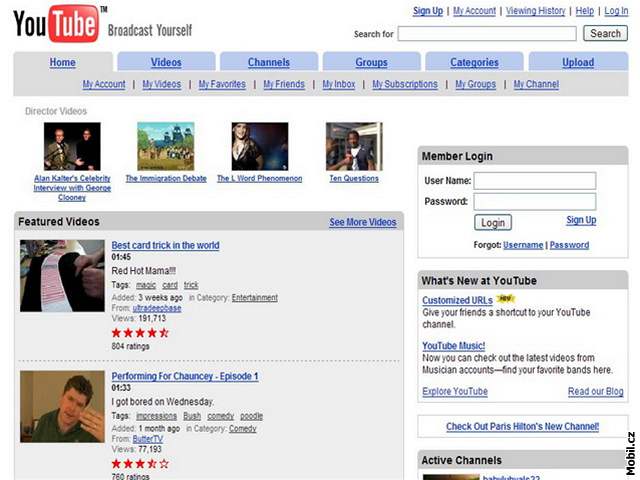This screenshot has width=640, height=480.
Task: Open My Subscriptions in the sub-navigation
Action: (405, 84)
